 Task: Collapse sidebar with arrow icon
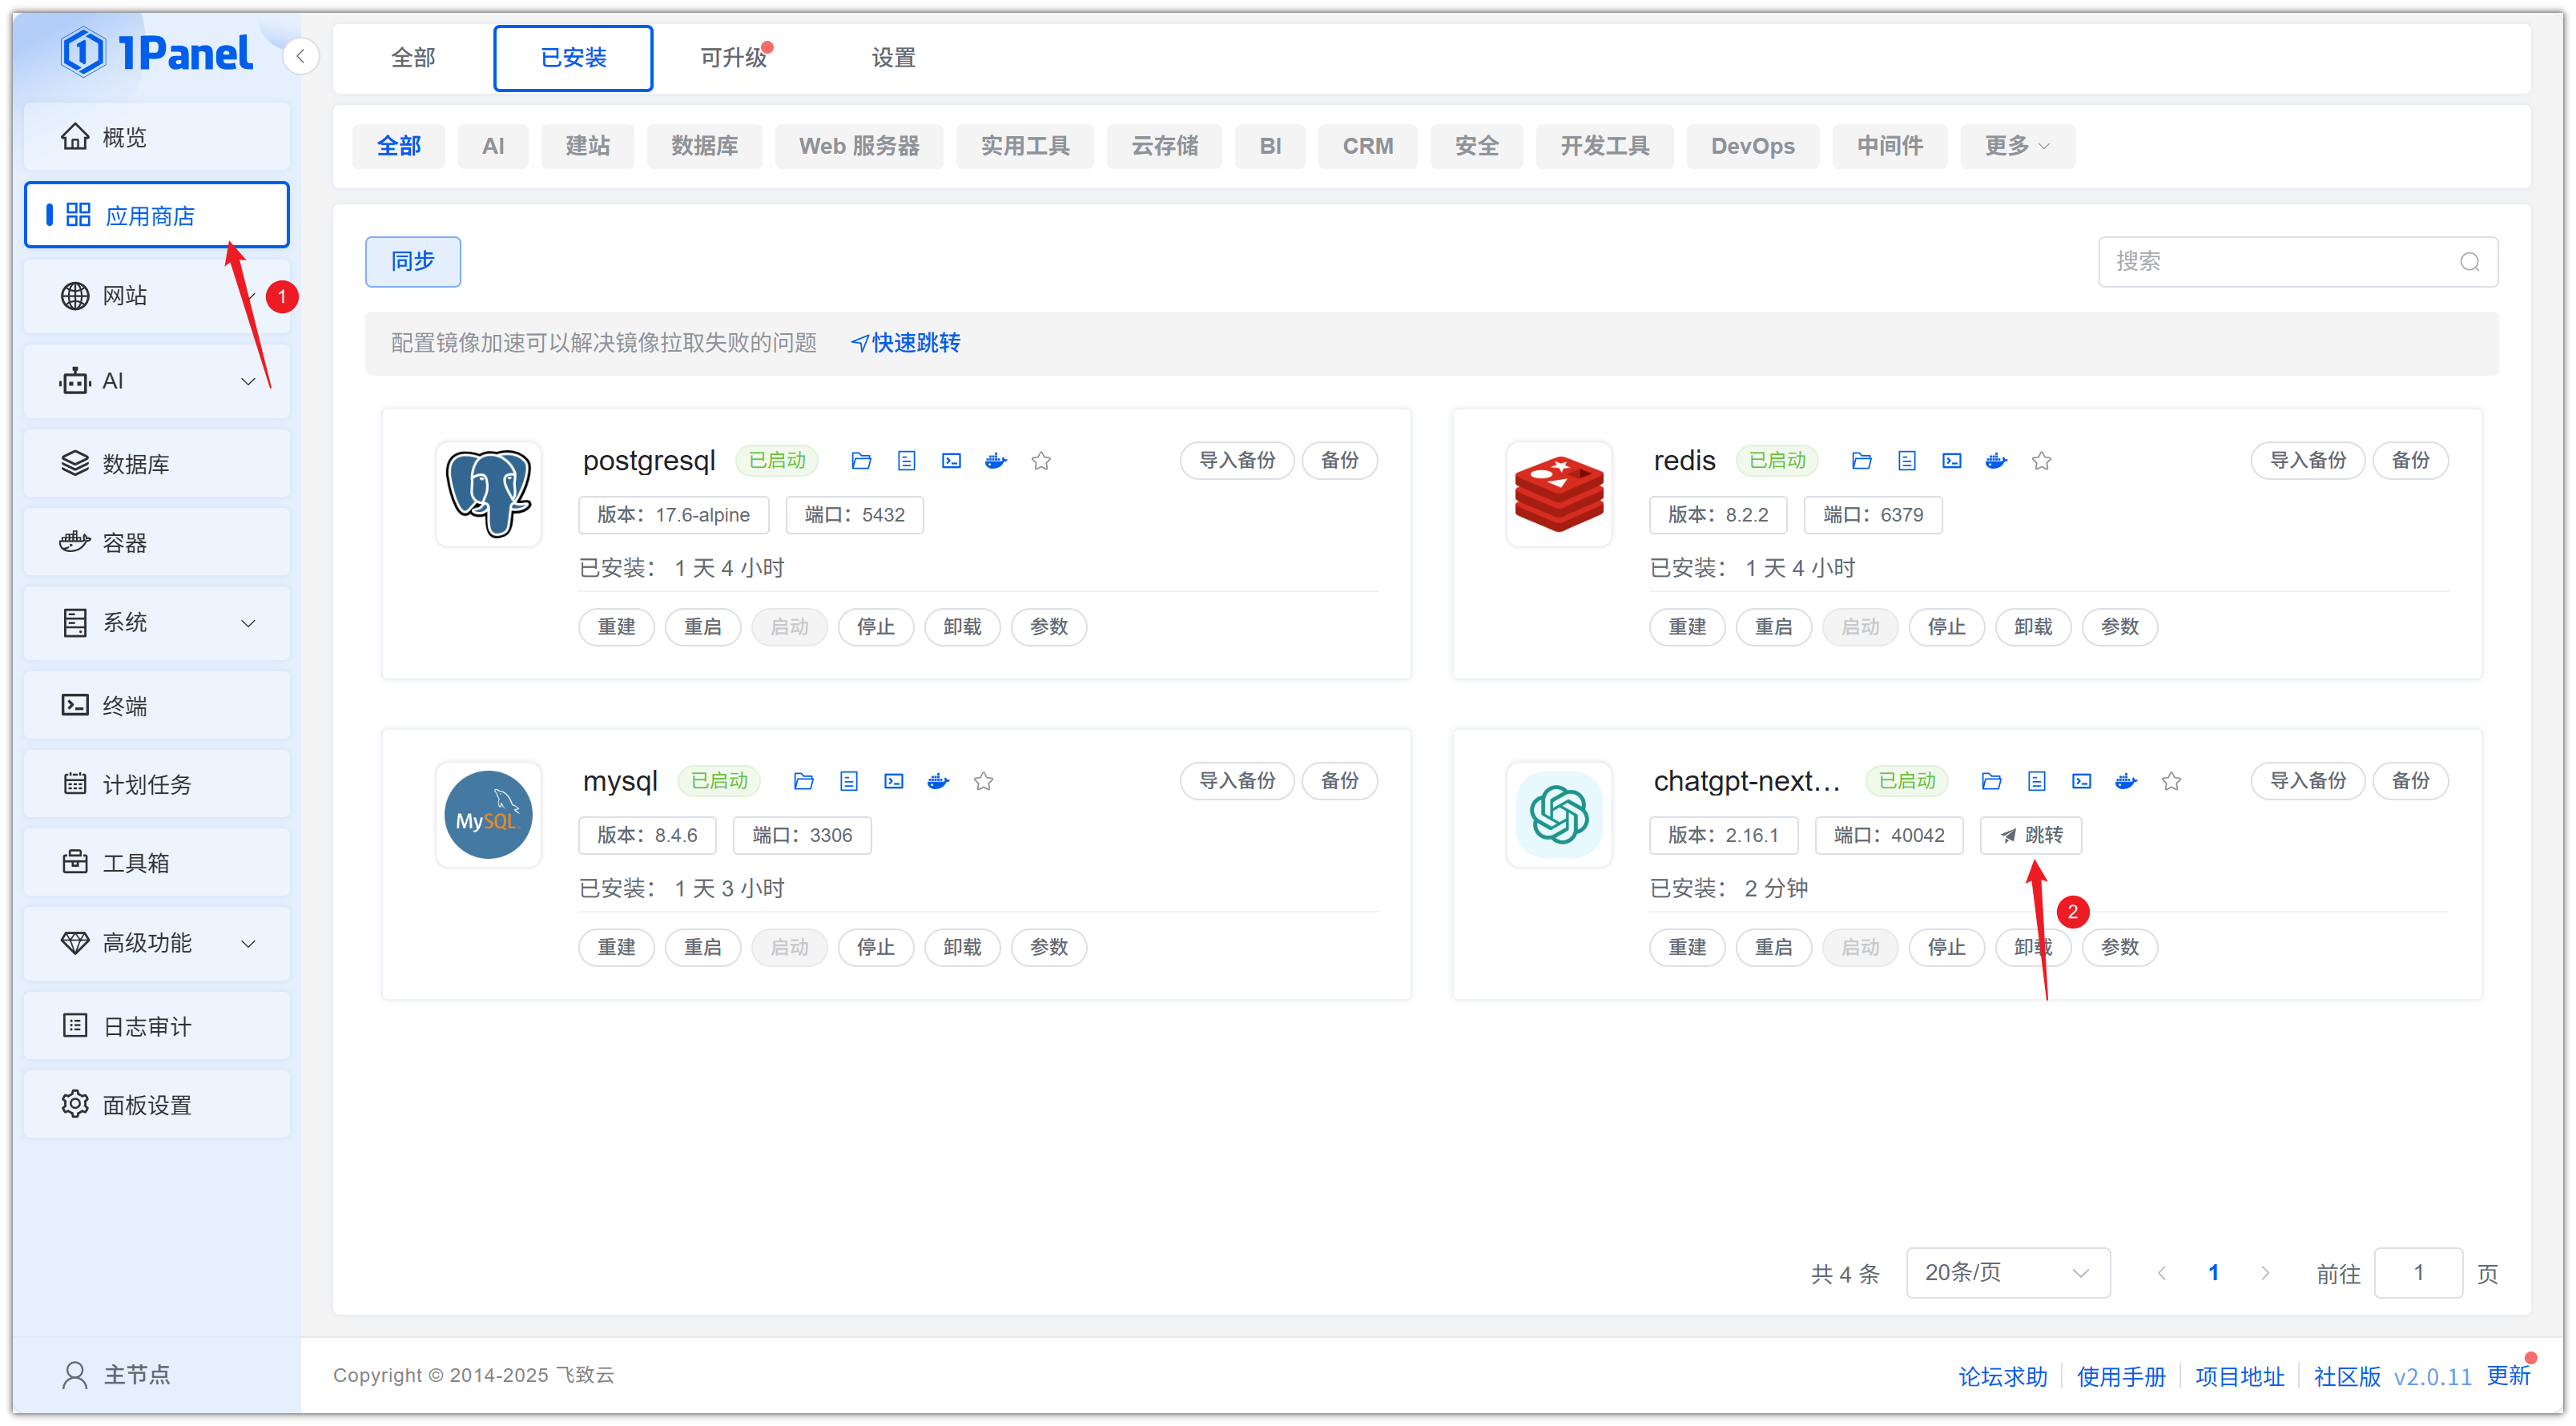click(x=300, y=56)
